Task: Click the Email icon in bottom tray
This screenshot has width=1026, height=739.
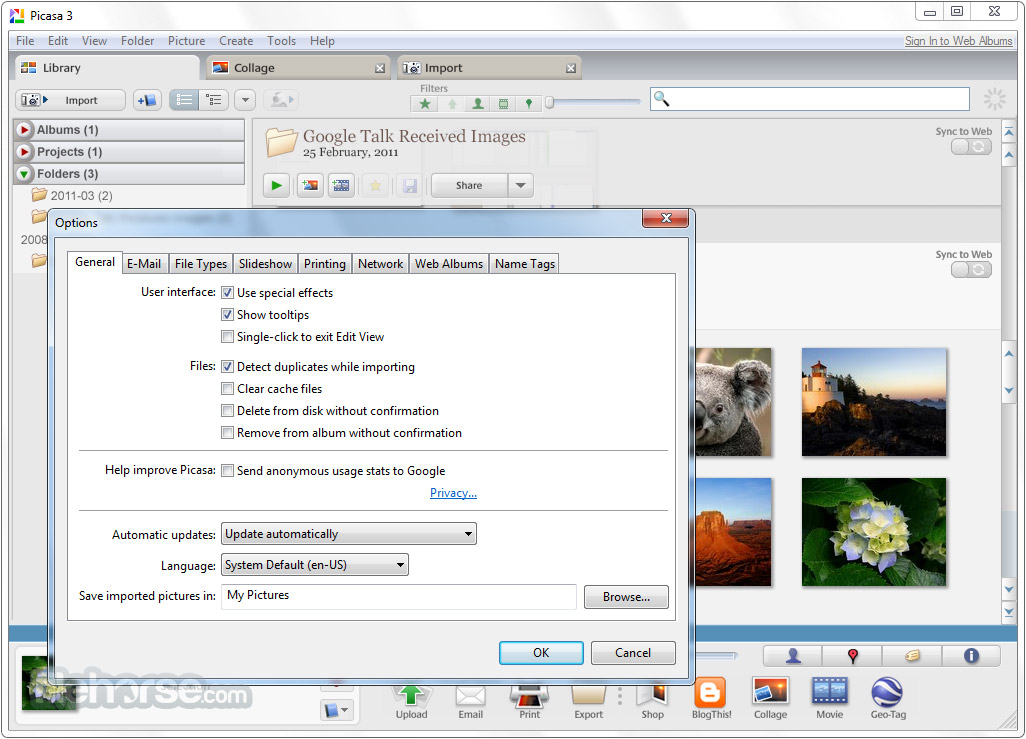Action: (470, 701)
